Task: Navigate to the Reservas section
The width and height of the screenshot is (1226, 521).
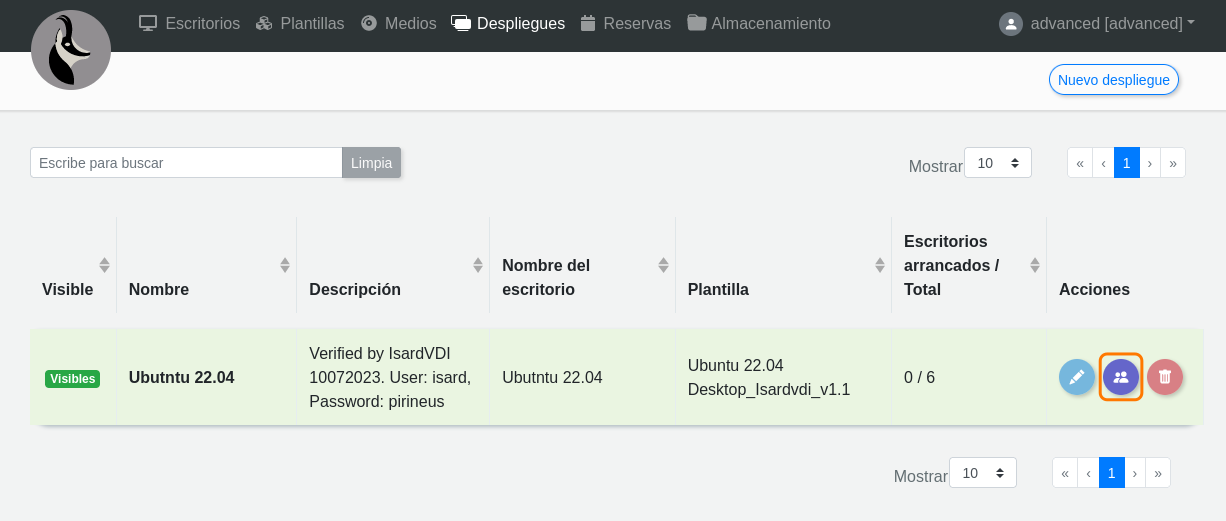Action: [x=625, y=24]
